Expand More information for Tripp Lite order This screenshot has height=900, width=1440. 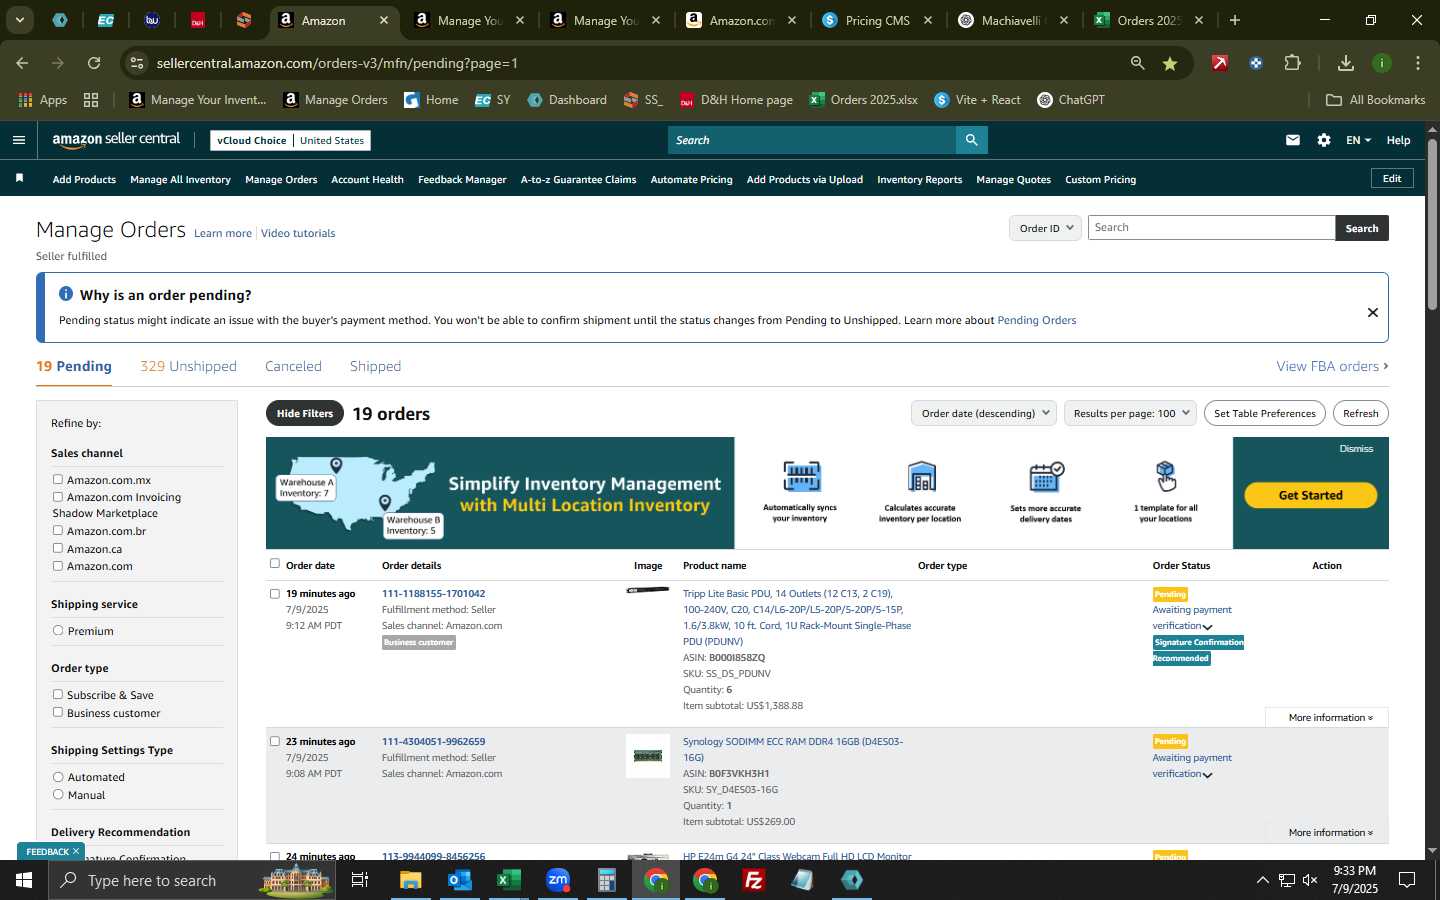[x=1330, y=717]
